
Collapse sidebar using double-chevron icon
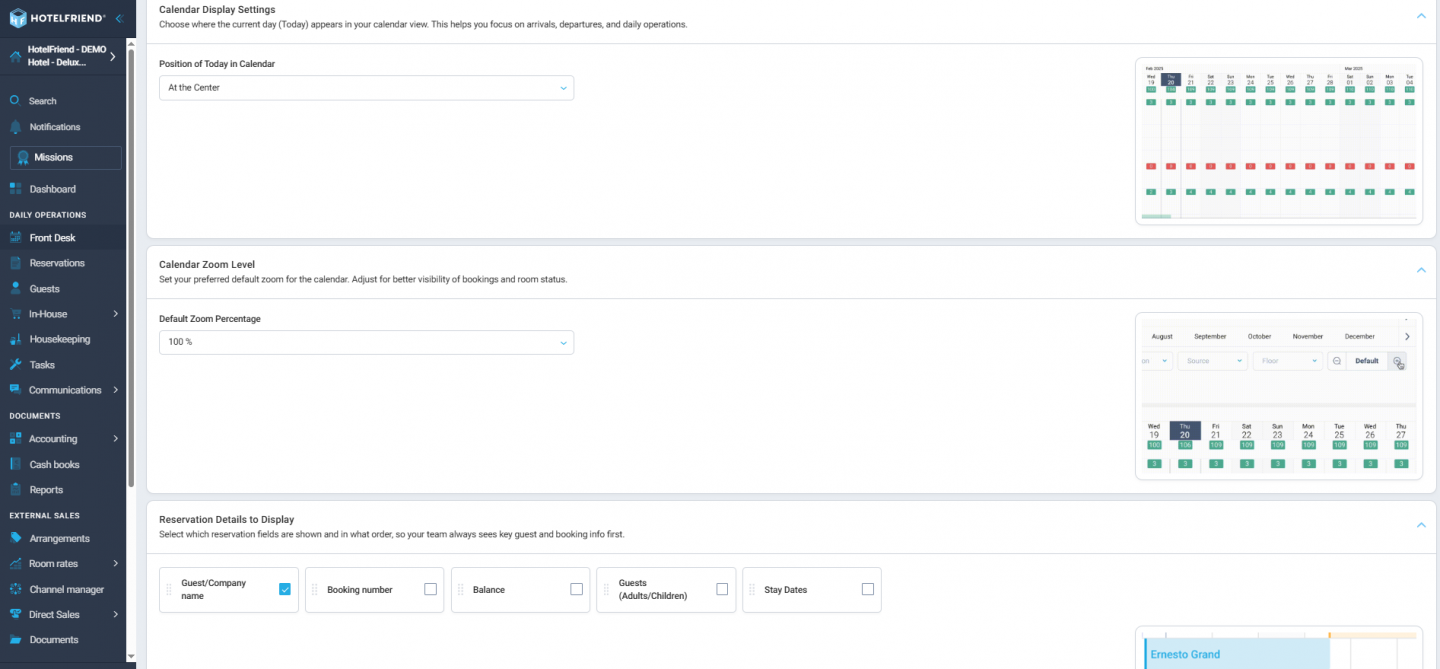(x=119, y=18)
